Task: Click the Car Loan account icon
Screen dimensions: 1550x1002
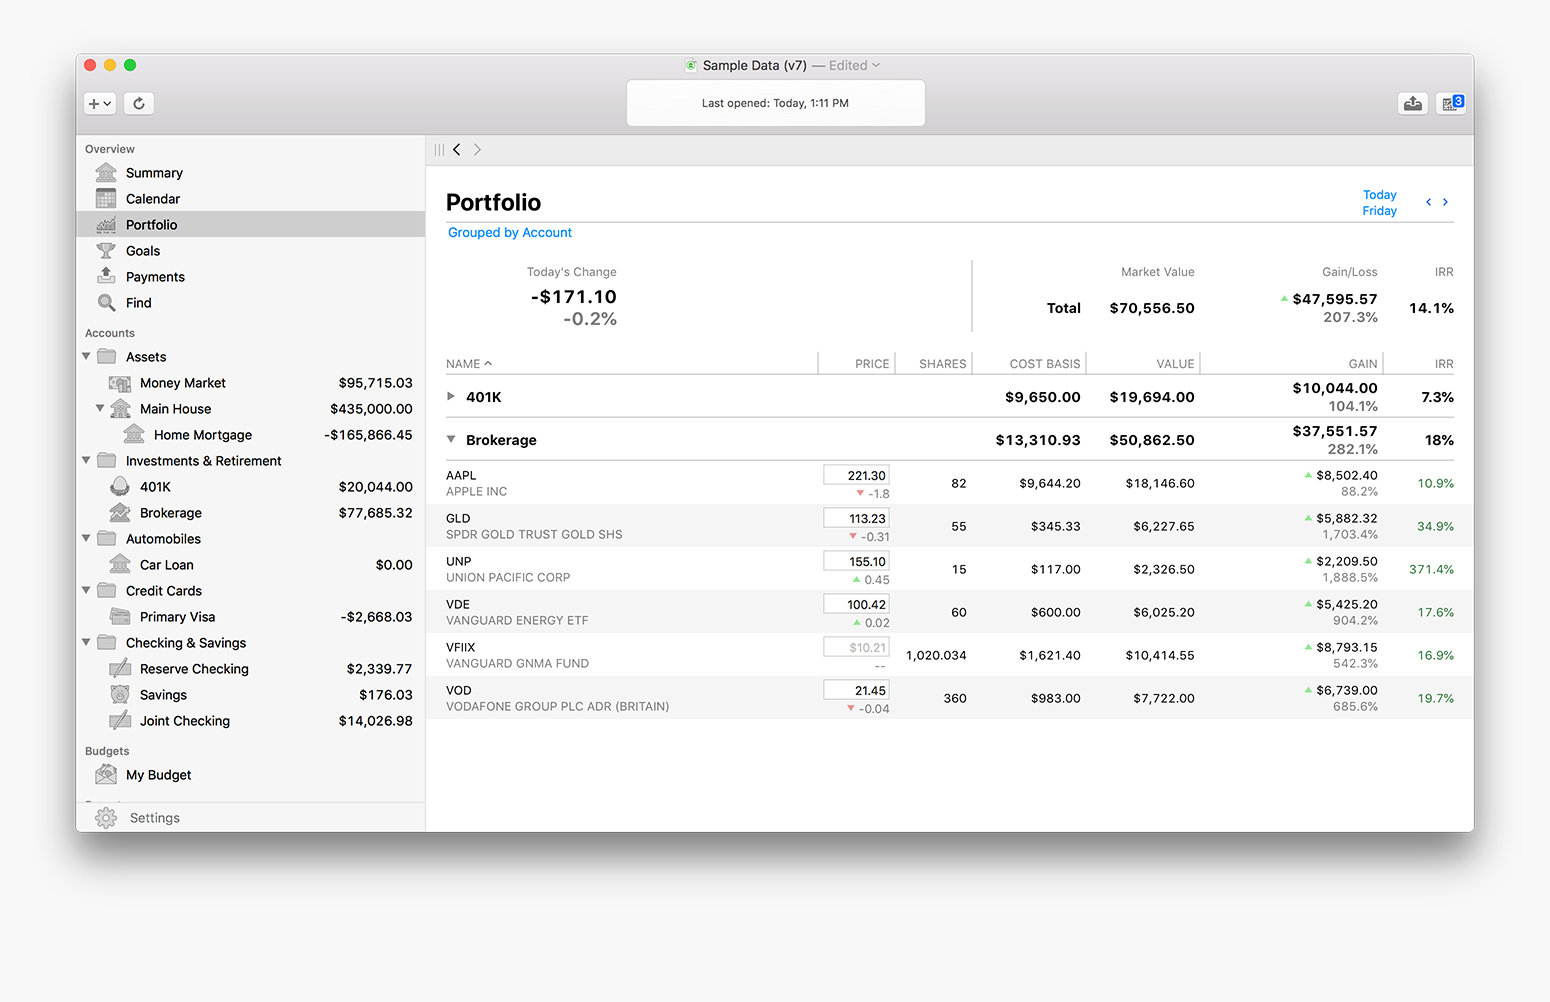Action: tap(120, 565)
